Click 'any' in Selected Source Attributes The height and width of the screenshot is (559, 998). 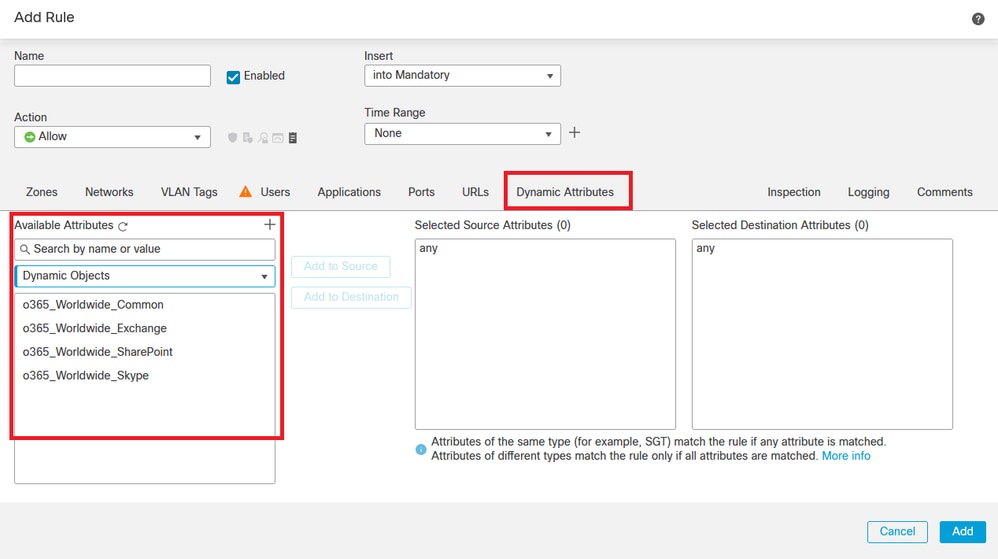428,248
